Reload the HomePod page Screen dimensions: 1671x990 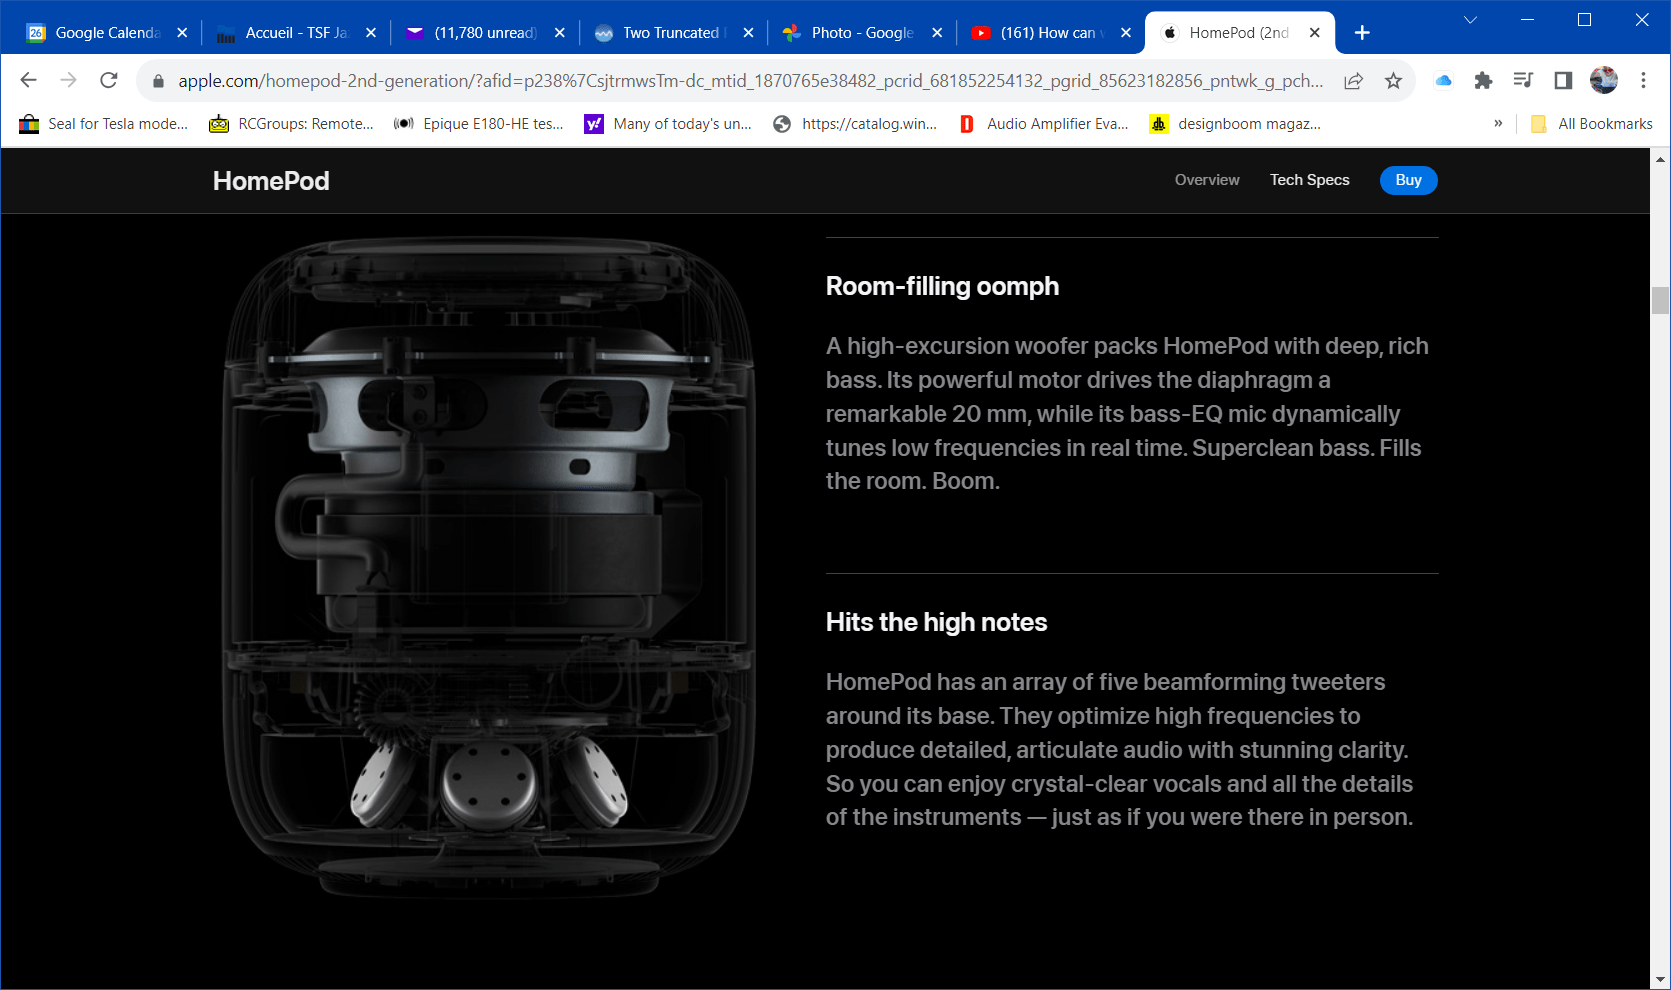click(x=108, y=80)
